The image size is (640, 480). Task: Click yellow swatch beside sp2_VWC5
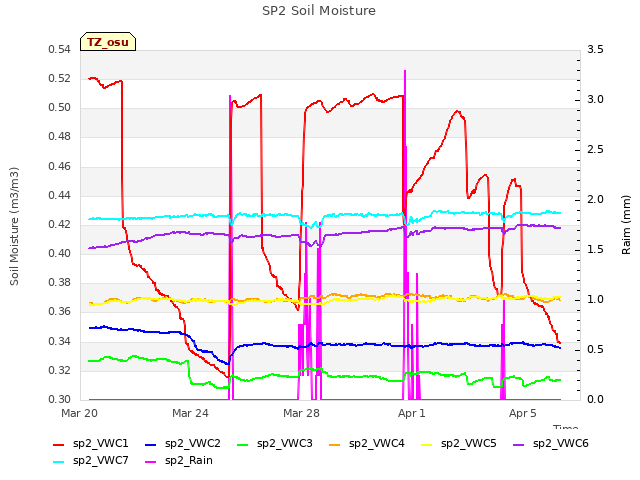click(x=427, y=445)
